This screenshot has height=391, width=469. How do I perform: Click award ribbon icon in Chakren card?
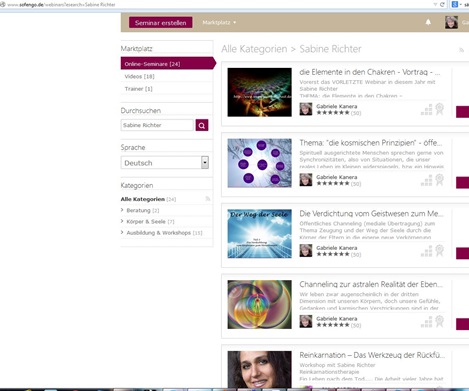(440, 109)
